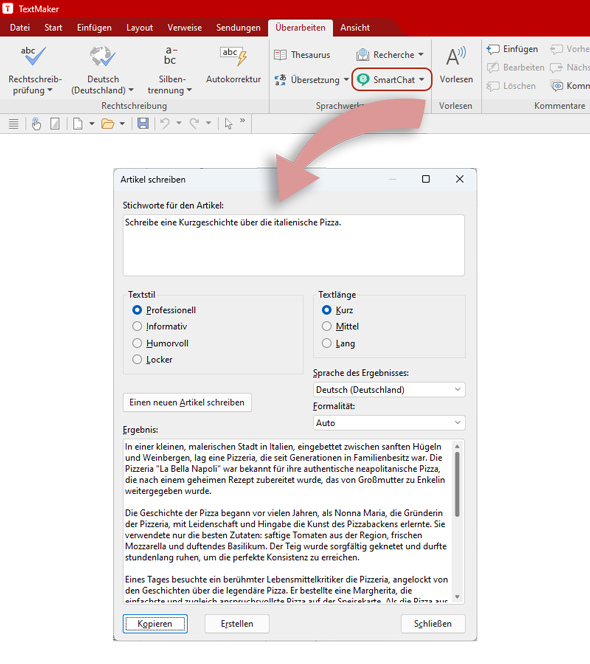The image size is (590, 664).
Task: Undo the last action
Action: [165, 123]
